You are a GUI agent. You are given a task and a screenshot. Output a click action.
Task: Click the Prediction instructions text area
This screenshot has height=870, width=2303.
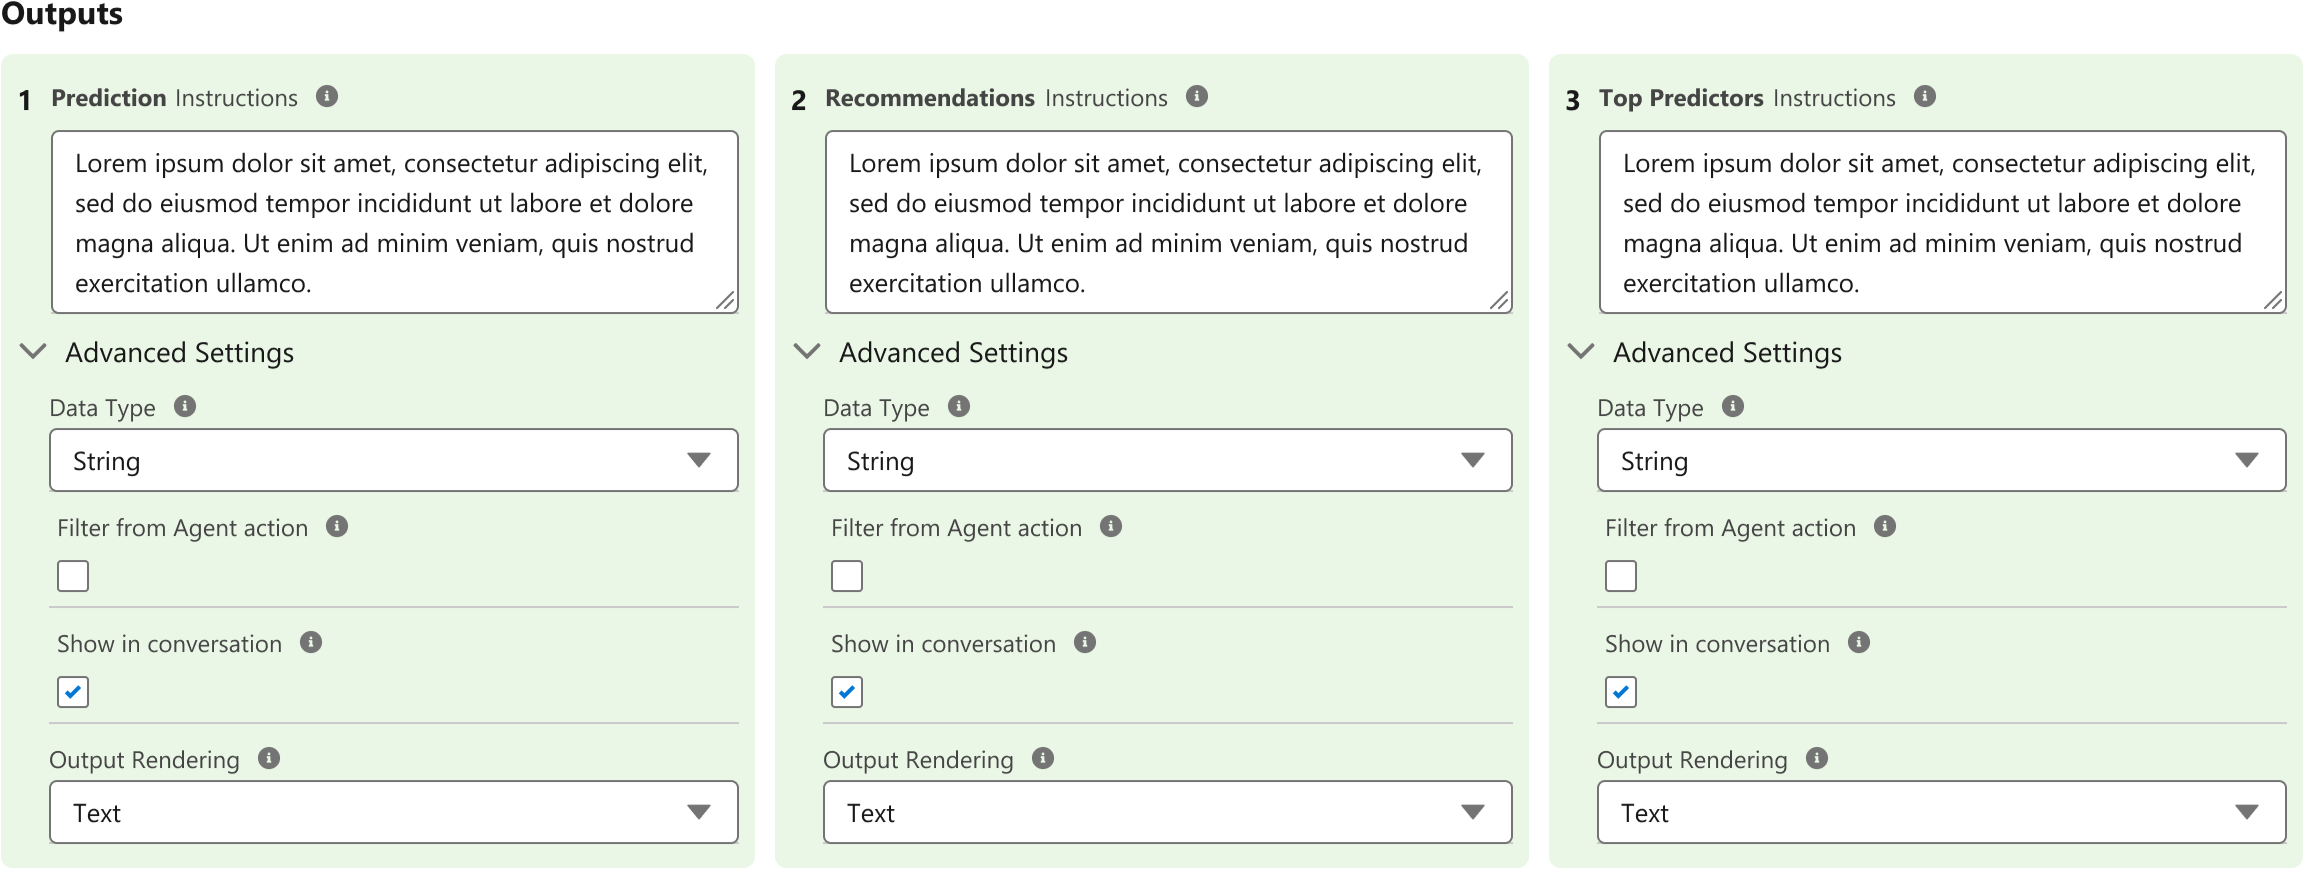tap(394, 222)
